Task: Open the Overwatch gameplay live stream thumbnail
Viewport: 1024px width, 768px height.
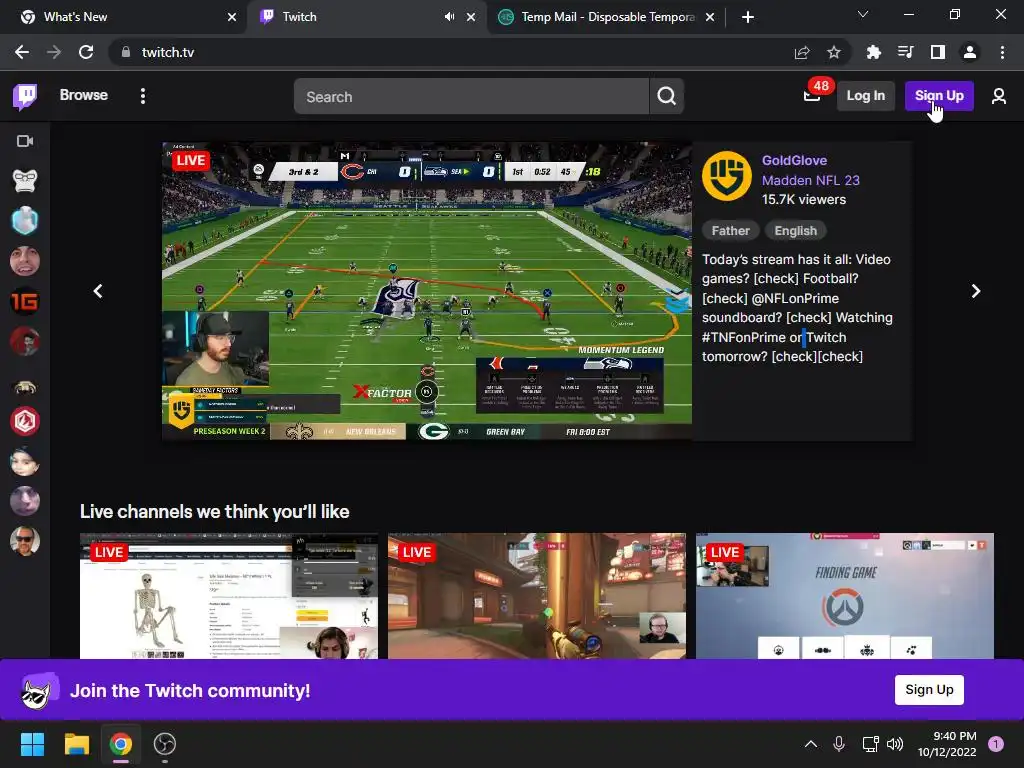Action: (537, 596)
